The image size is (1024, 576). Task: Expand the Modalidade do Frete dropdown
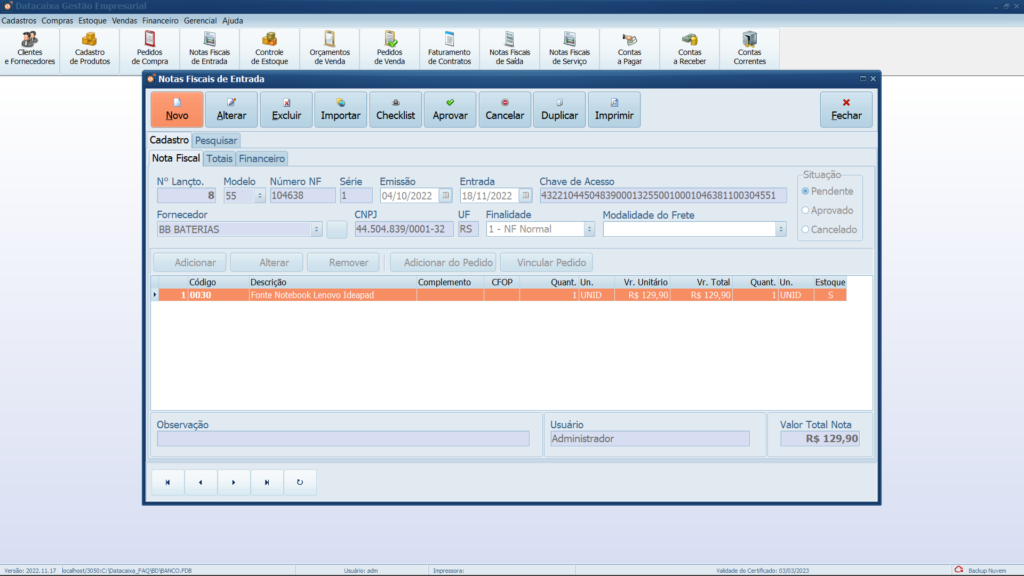[x=780, y=229]
